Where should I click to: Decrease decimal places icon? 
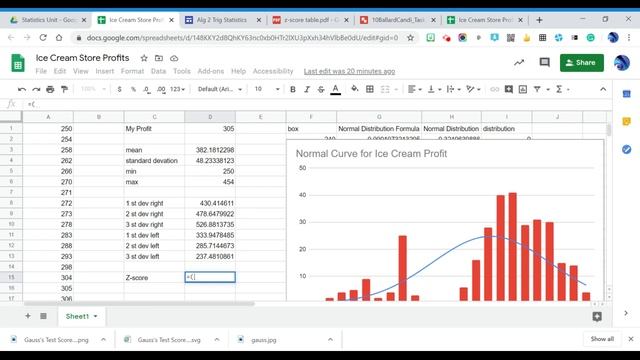[x=147, y=89]
